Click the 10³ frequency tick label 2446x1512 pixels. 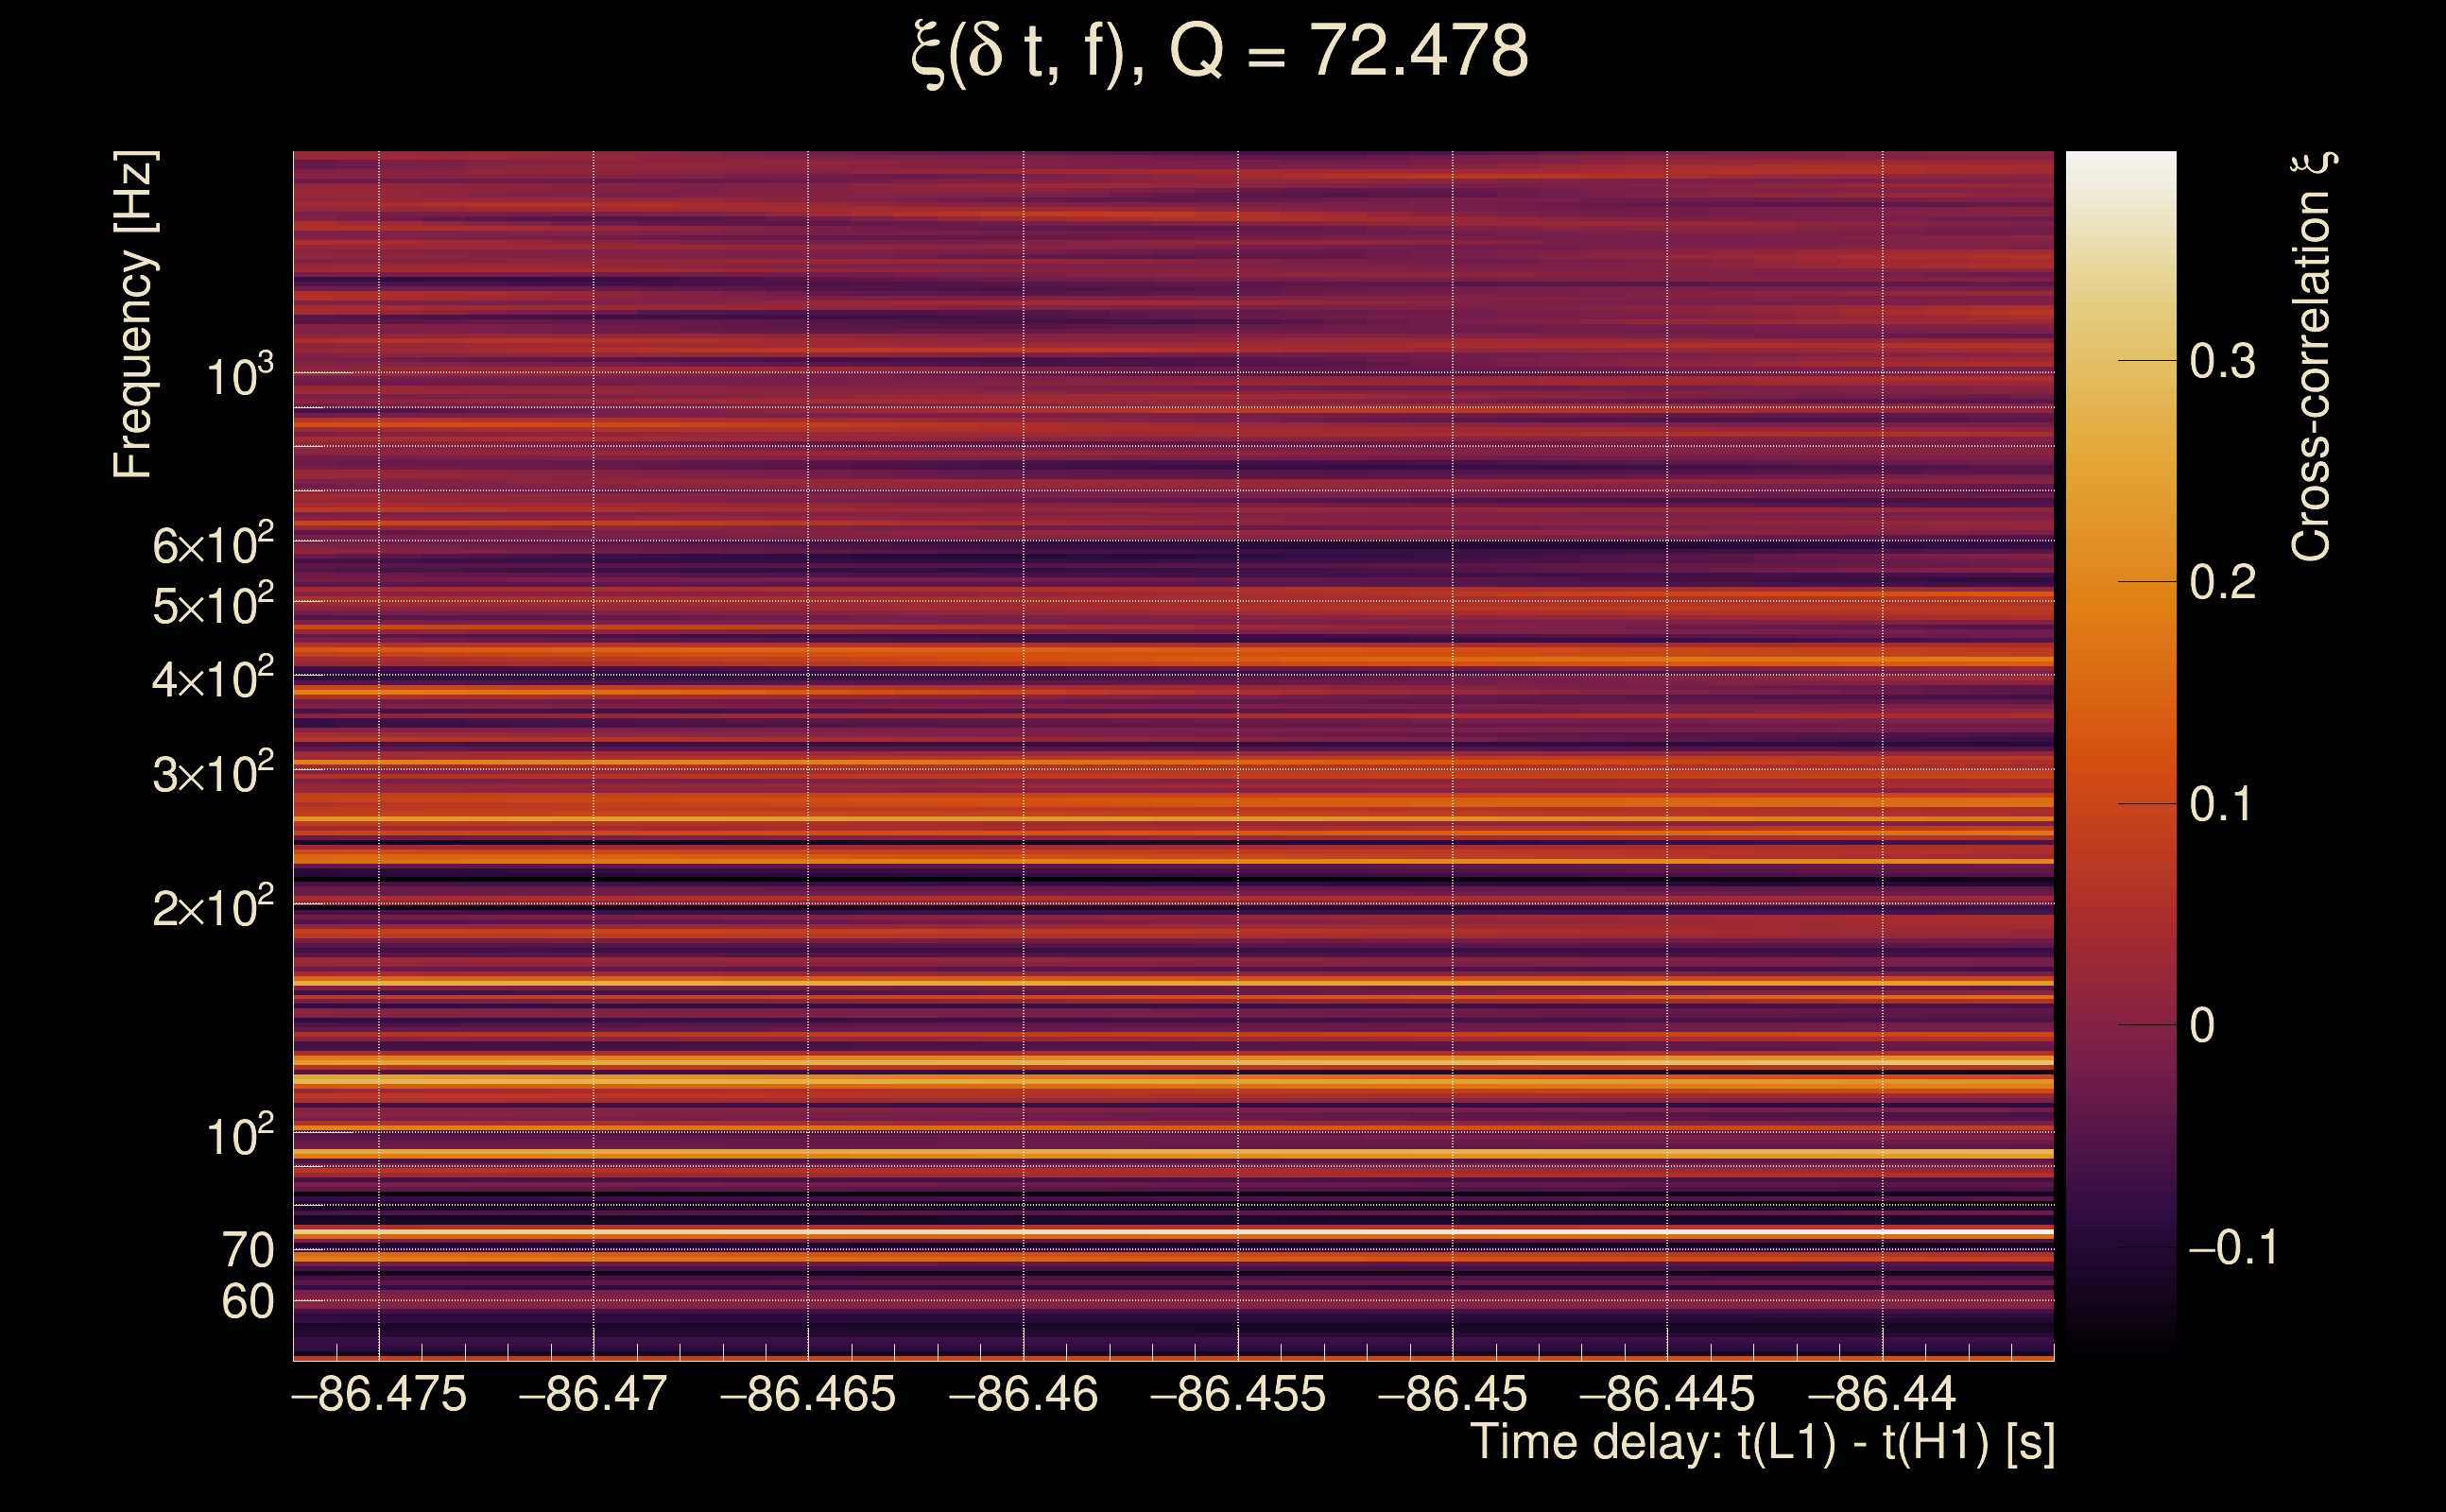point(239,376)
